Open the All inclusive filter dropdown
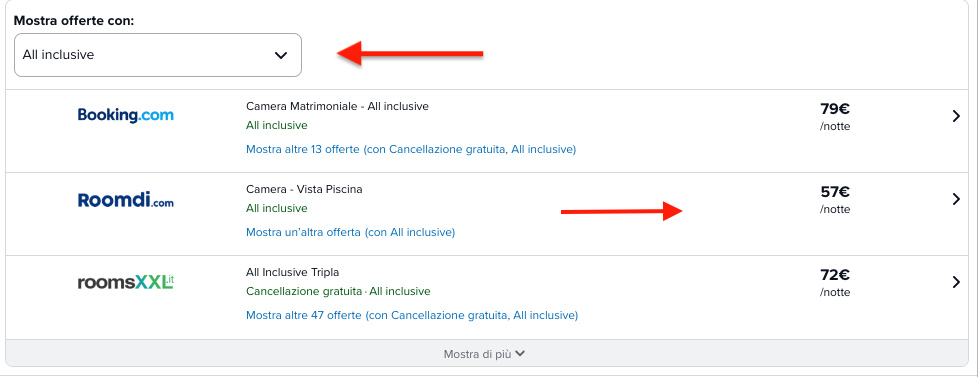978x377 pixels. [158, 55]
